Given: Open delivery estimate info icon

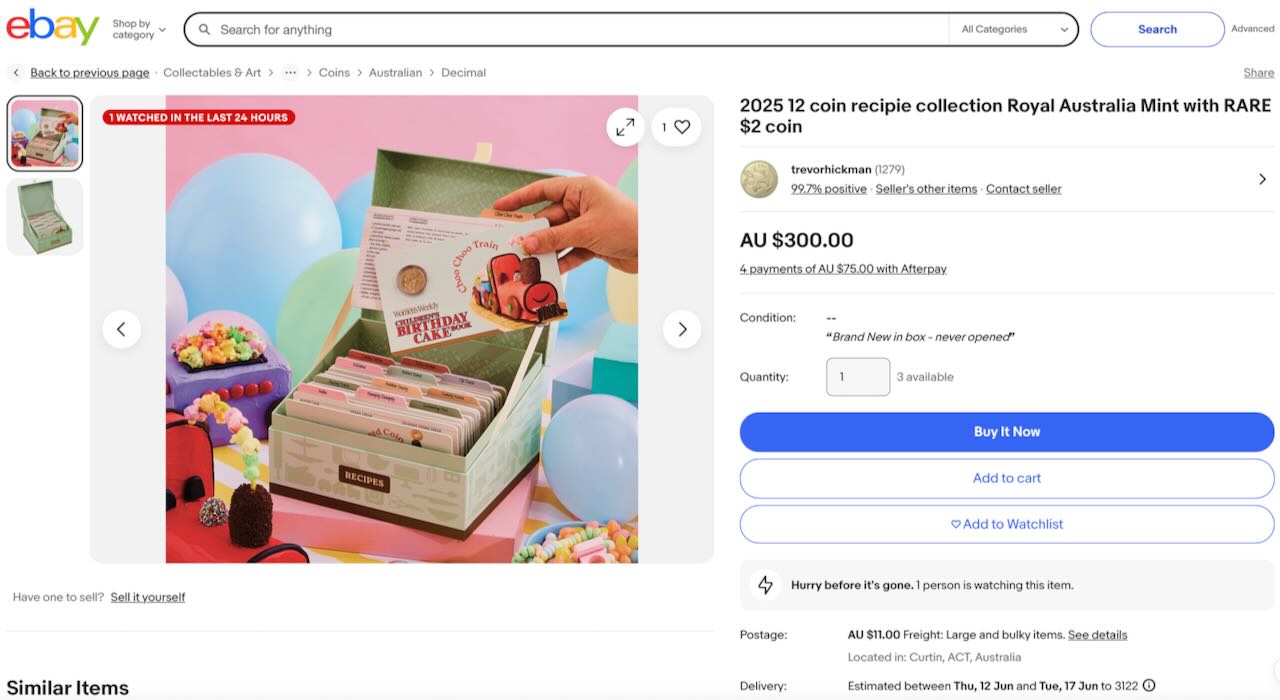Looking at the screenshot, I should coord(1149,686).
